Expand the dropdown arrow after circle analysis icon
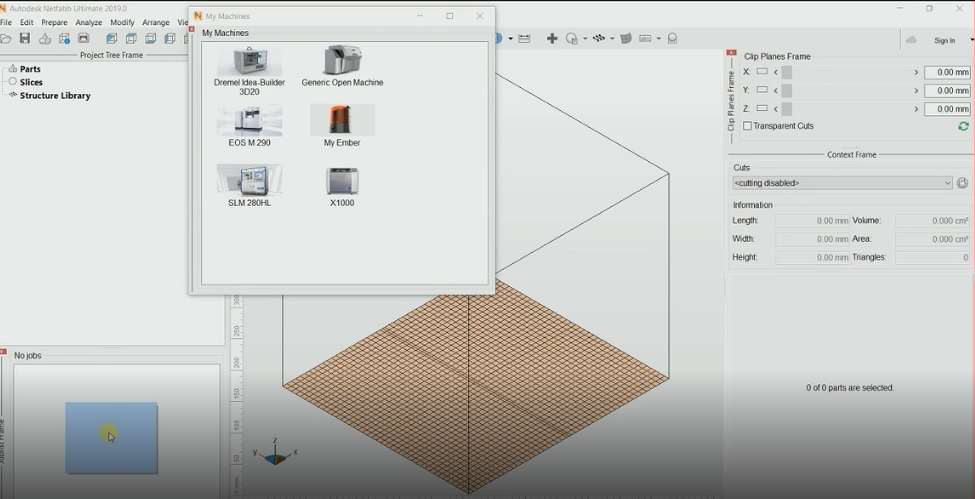The height and width of the screenshot is (499, 975). [585, 39]
